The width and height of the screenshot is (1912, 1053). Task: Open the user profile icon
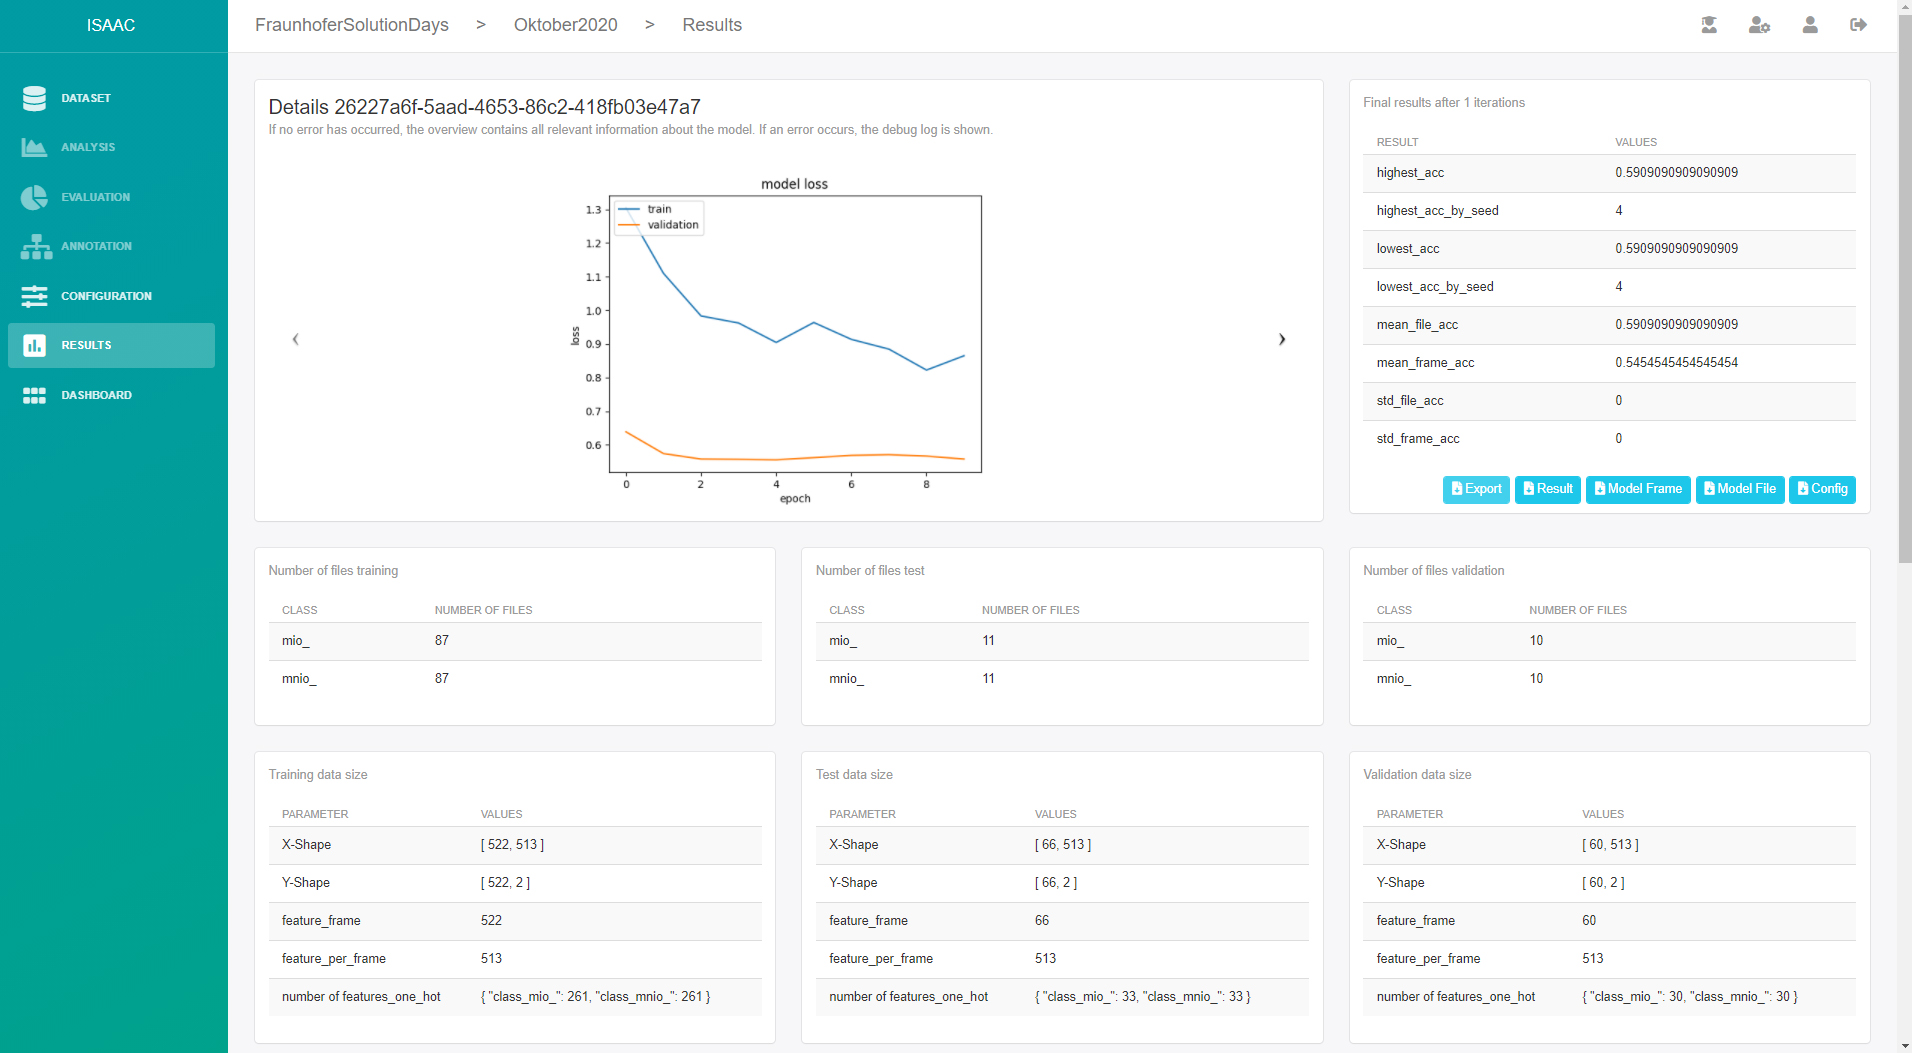tap(1810, 25)
